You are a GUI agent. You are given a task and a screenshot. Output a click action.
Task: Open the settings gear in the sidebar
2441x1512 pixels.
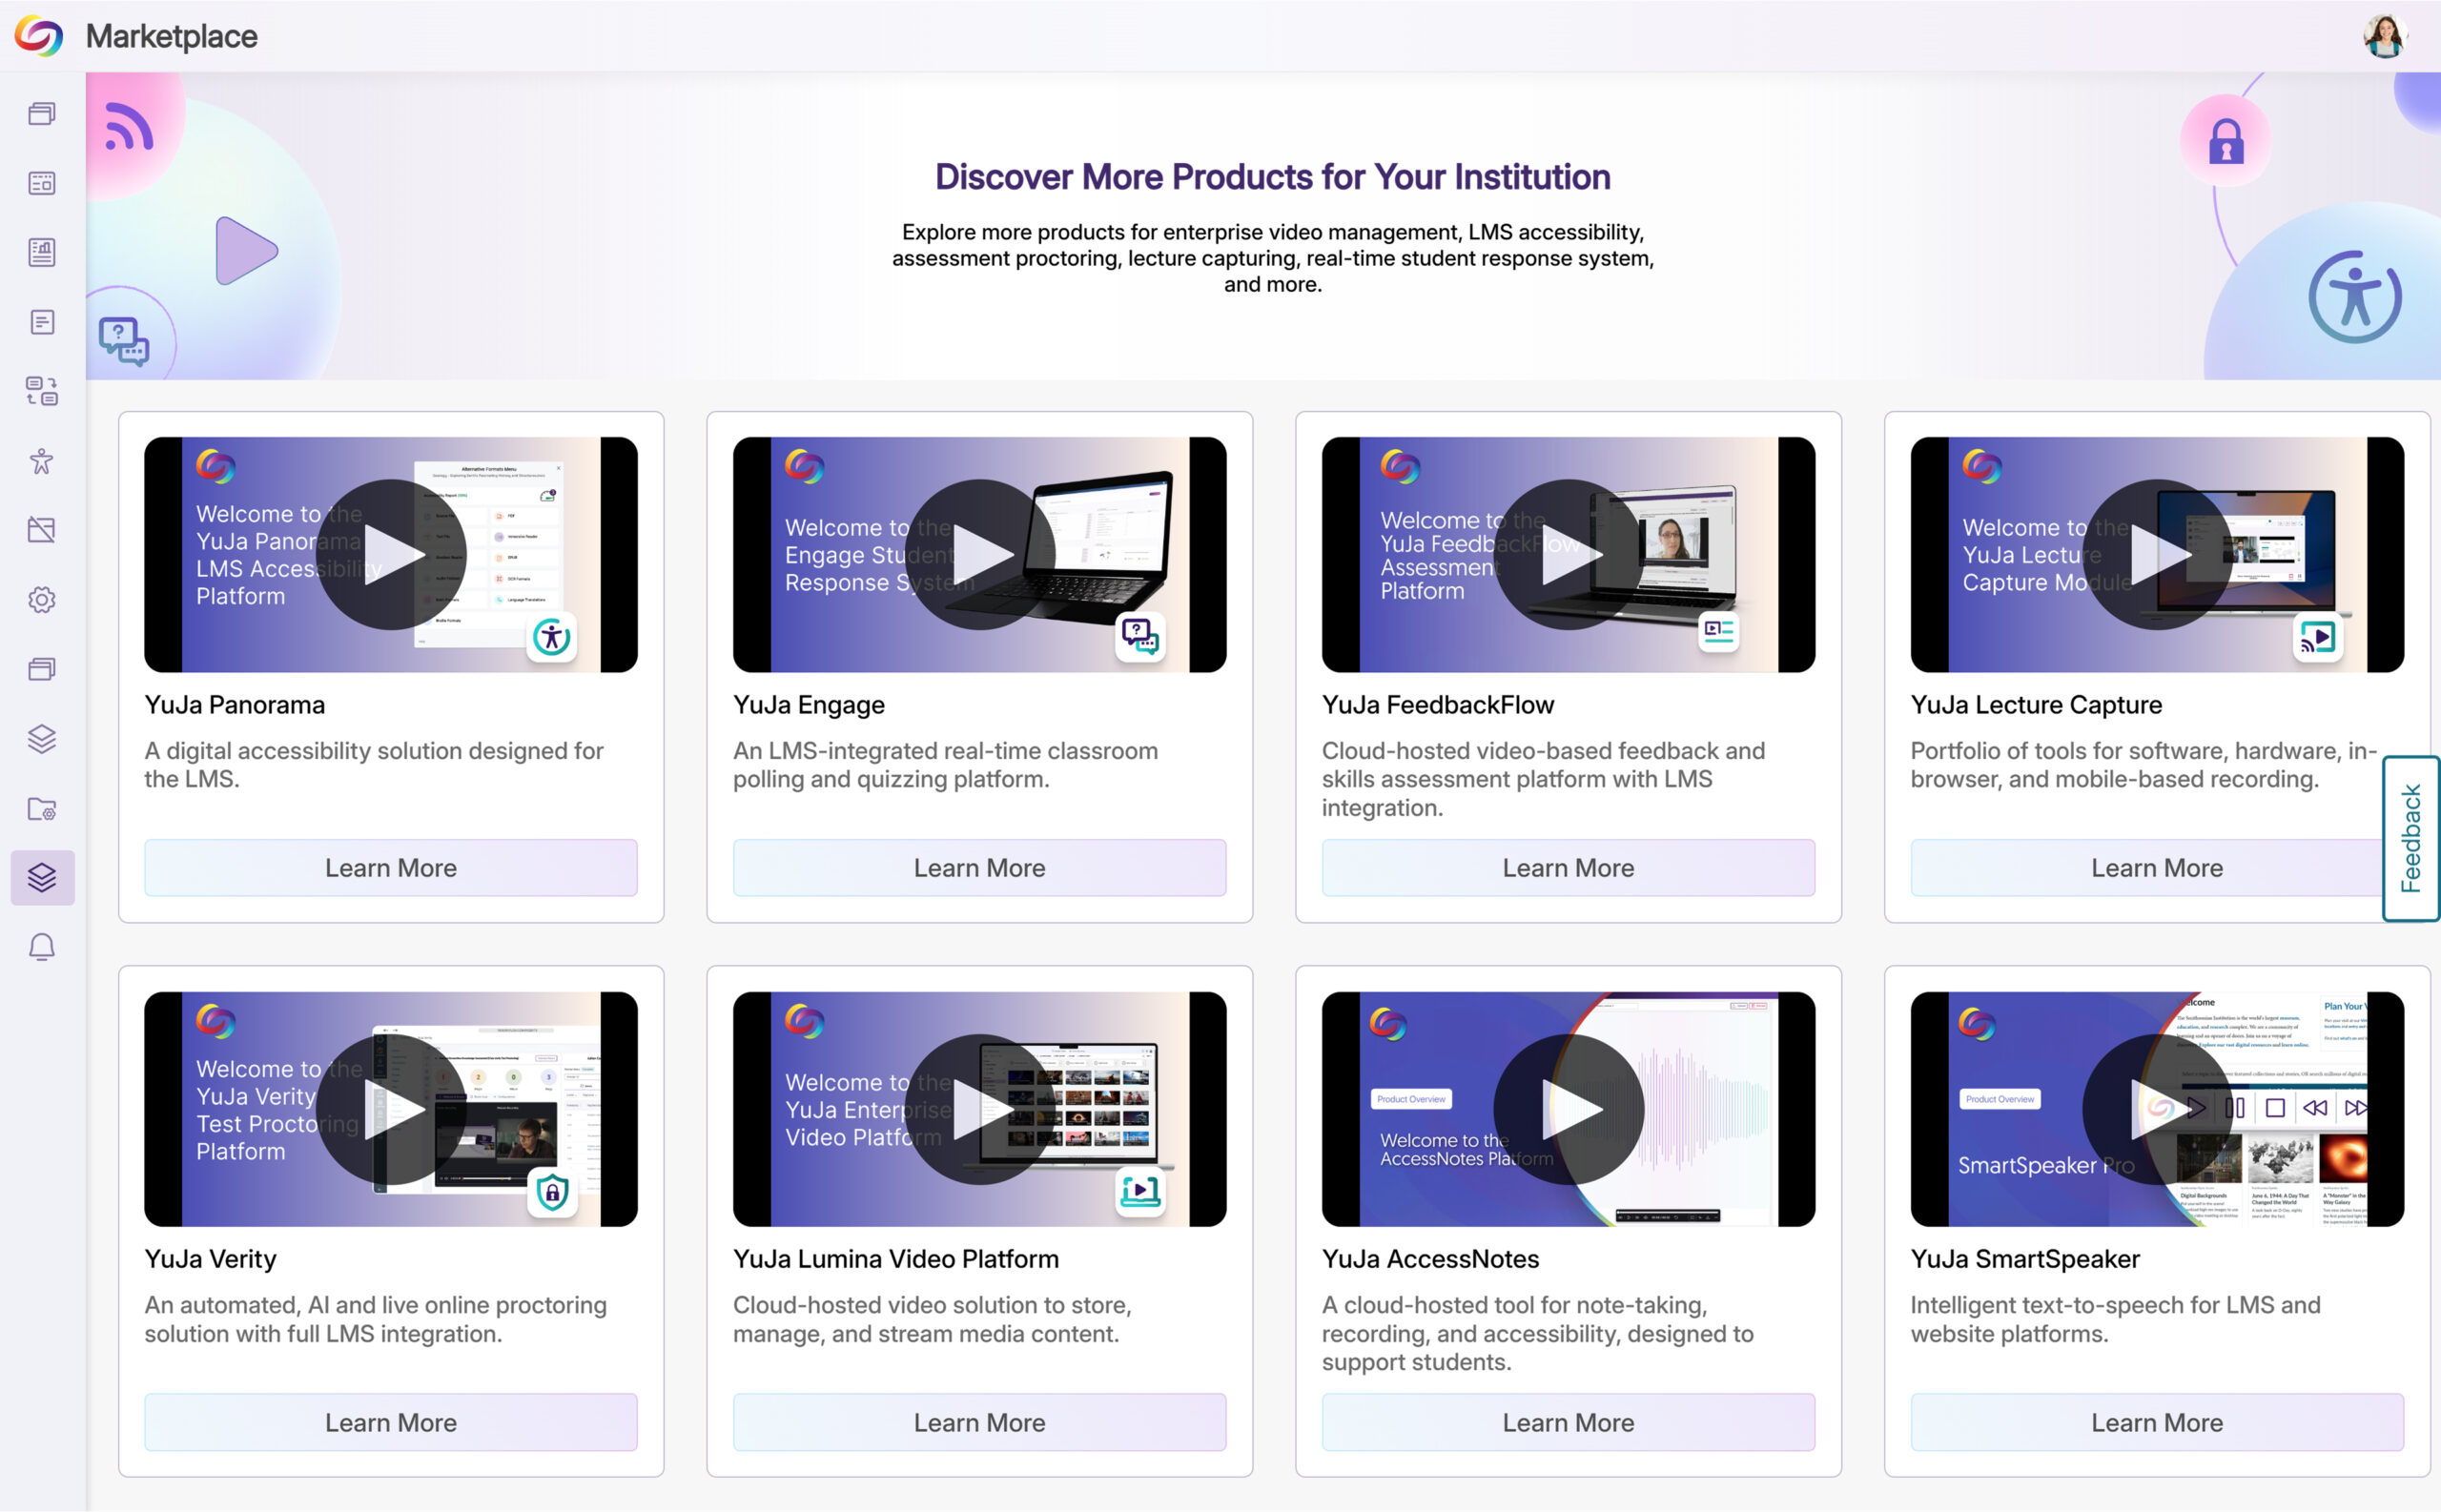click(42, 600)
